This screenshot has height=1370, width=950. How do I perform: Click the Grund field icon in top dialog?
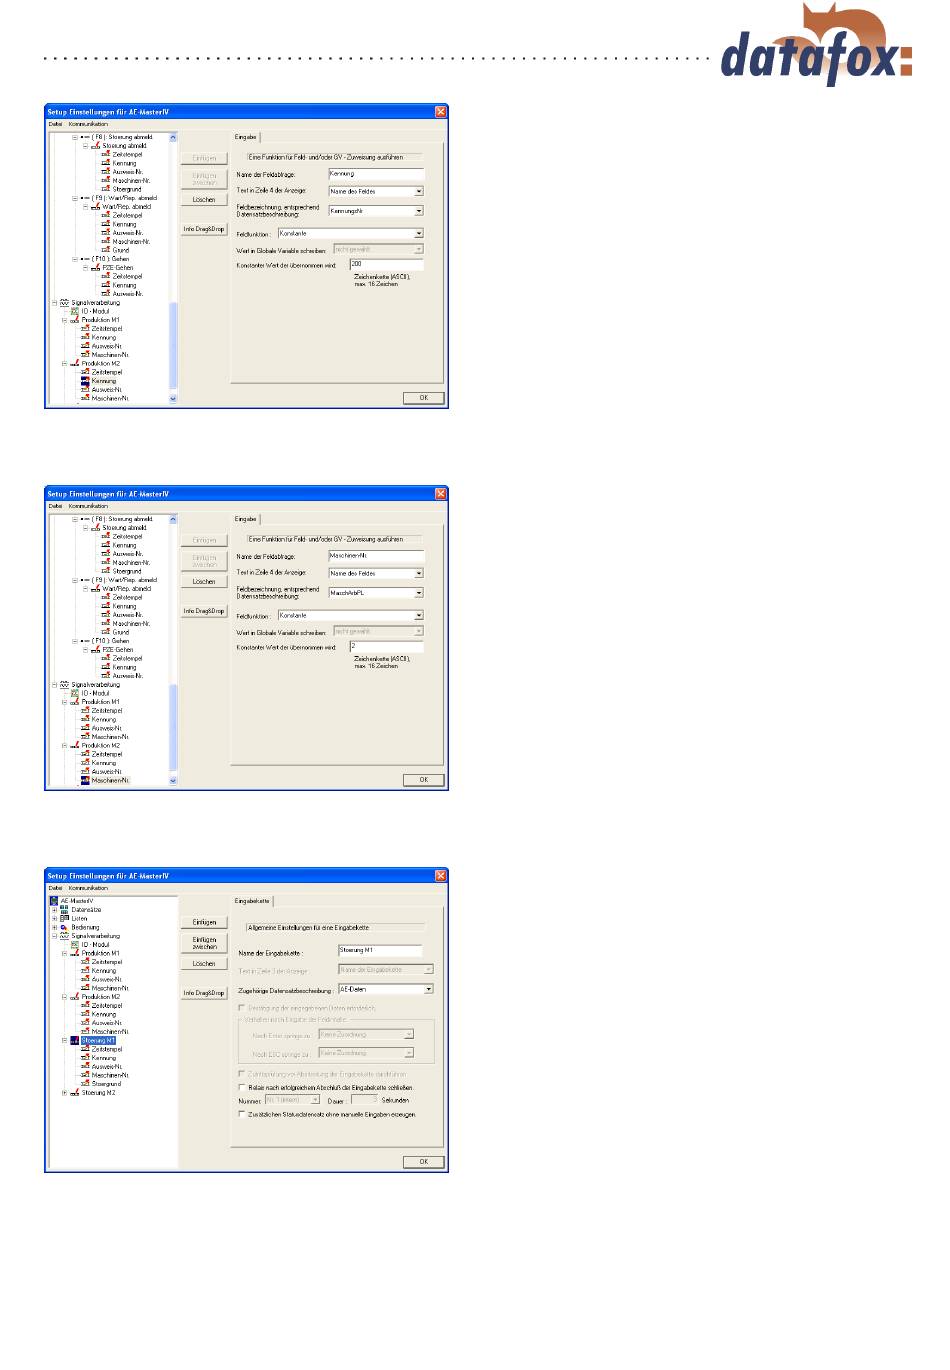(x=106, y=250)
